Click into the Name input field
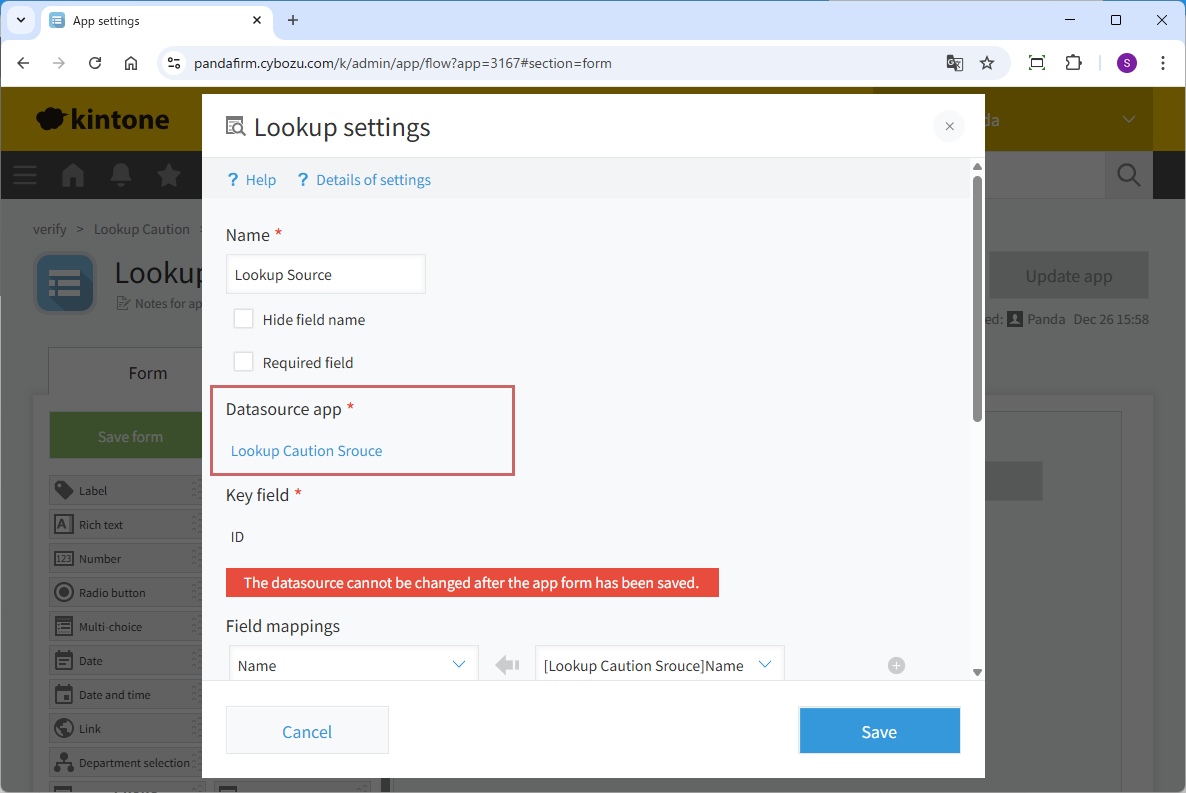Viewport: 1186px width, 793px height. 325,275
